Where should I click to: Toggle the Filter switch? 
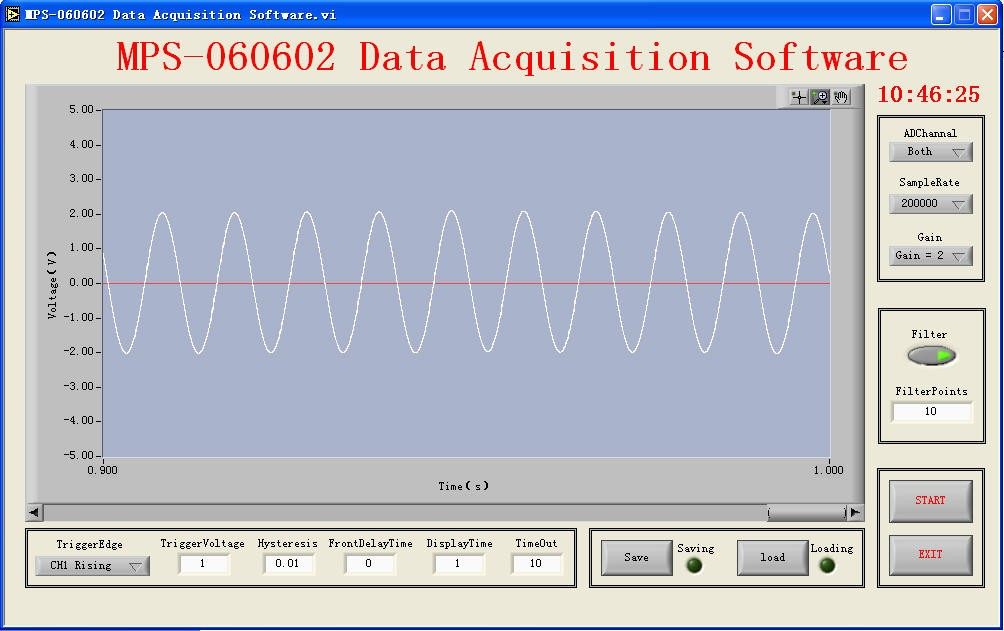pyautogui.click(x=931, y=355)
